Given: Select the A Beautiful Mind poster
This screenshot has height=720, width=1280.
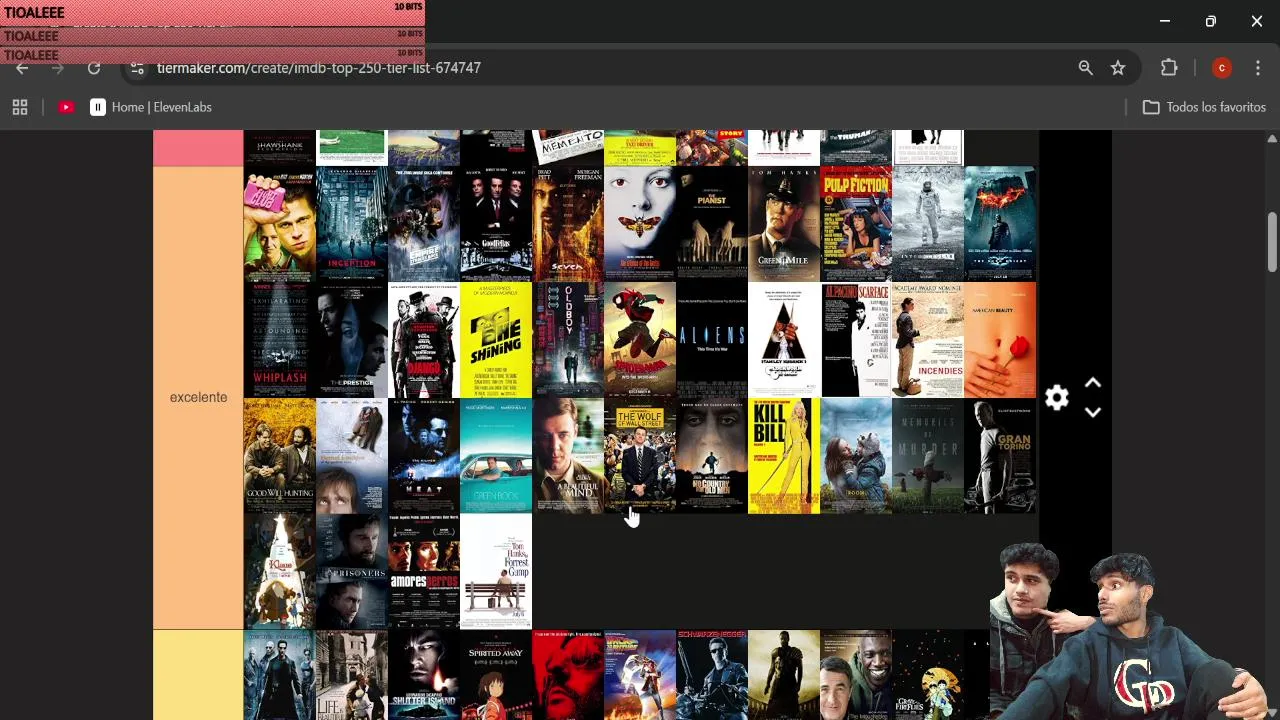Looking at the screenshot, I should (567, 456).
